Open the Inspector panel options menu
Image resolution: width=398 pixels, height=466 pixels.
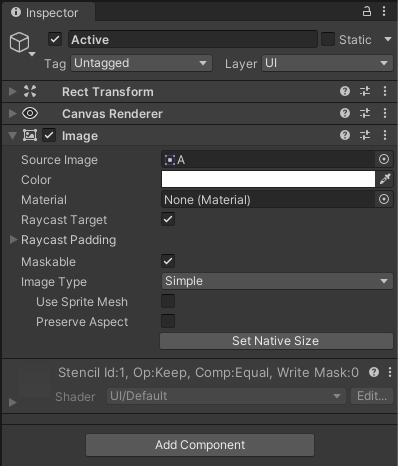pyautogui.click(x=384, y=11)
